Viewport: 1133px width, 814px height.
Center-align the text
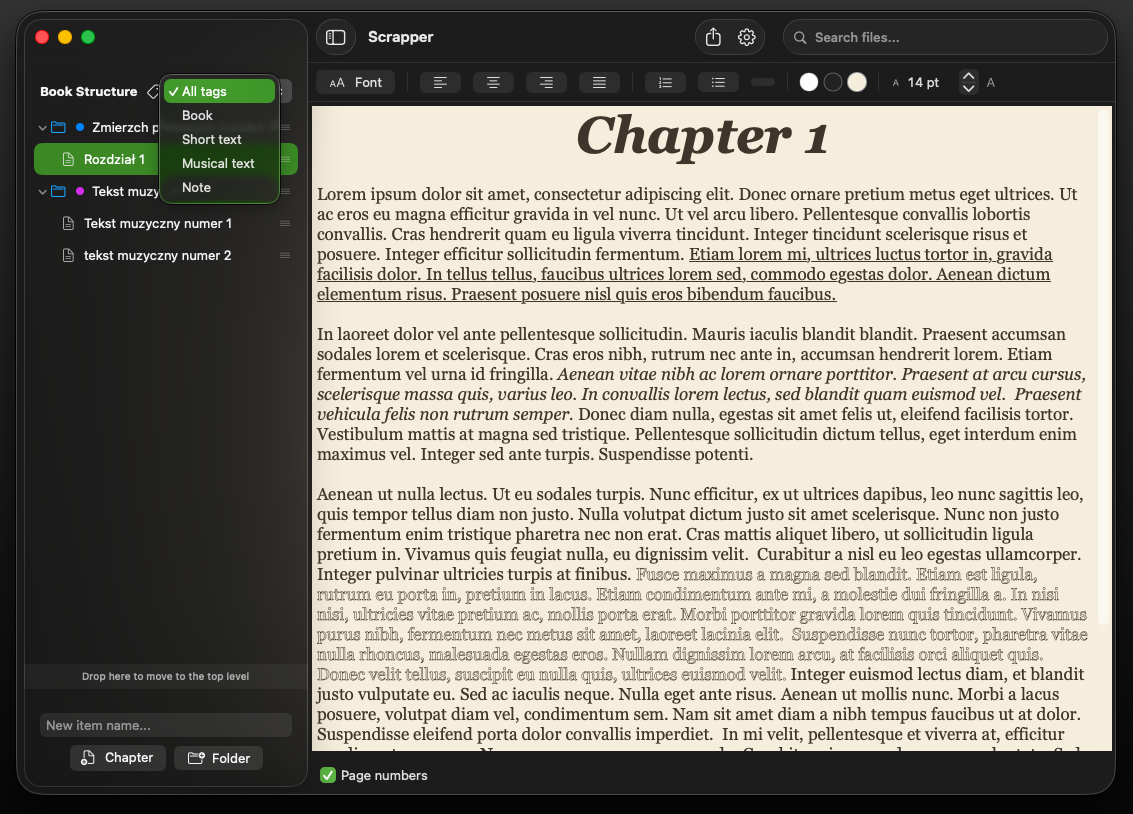(493, 82)
